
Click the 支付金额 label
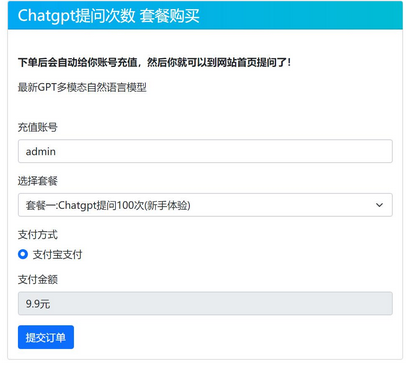(38, 279)
